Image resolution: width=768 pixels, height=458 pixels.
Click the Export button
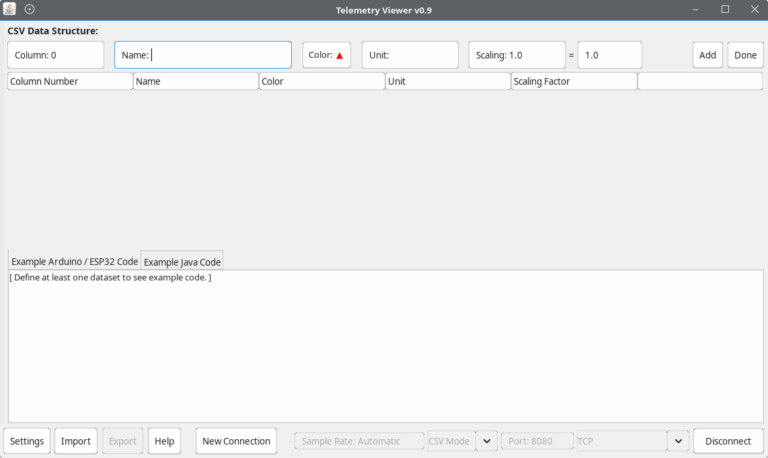pyautogui.click(x=122, y=441)
